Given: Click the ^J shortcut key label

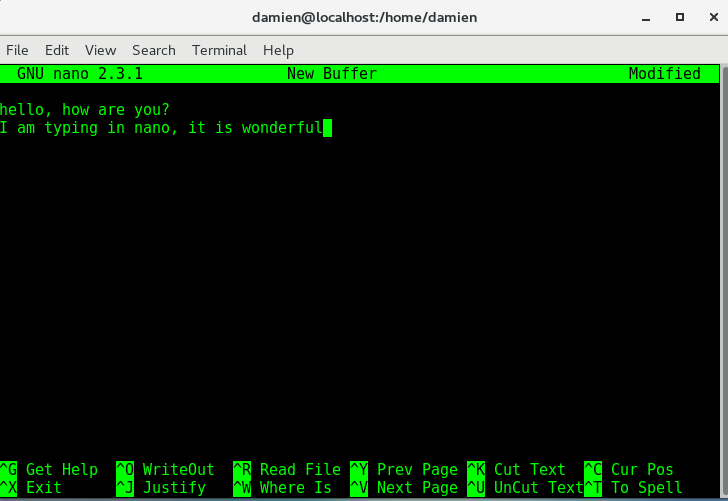Looking at the screenshot, I should click(125, 488).
